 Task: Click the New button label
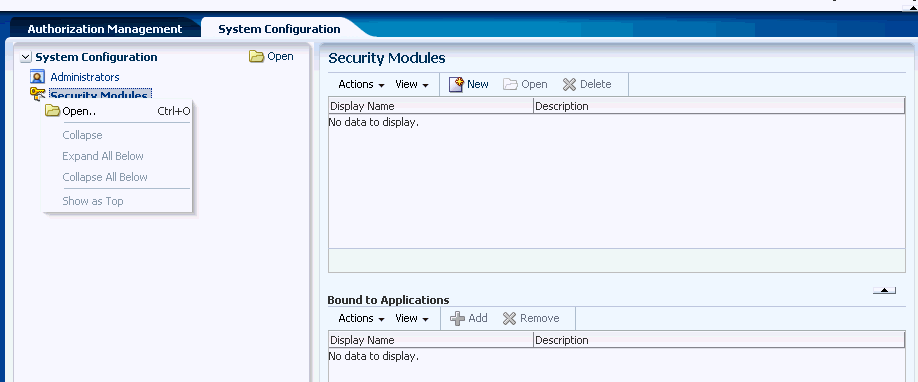click(478, 84)
